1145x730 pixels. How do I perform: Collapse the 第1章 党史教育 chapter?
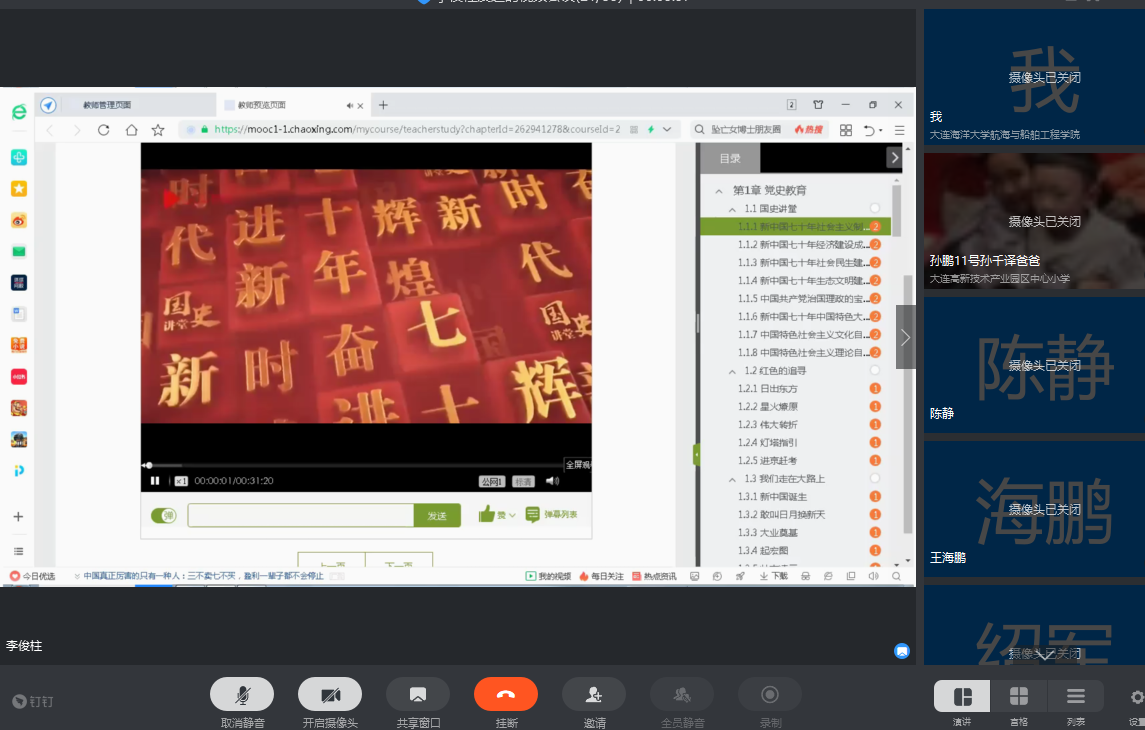click(717, 190)
